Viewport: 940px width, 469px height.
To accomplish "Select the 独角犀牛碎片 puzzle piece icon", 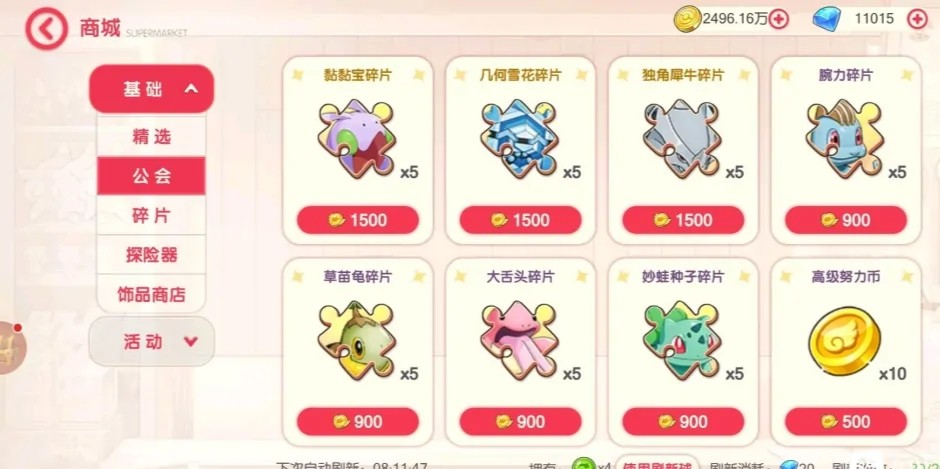I will [x=682, y=139].
